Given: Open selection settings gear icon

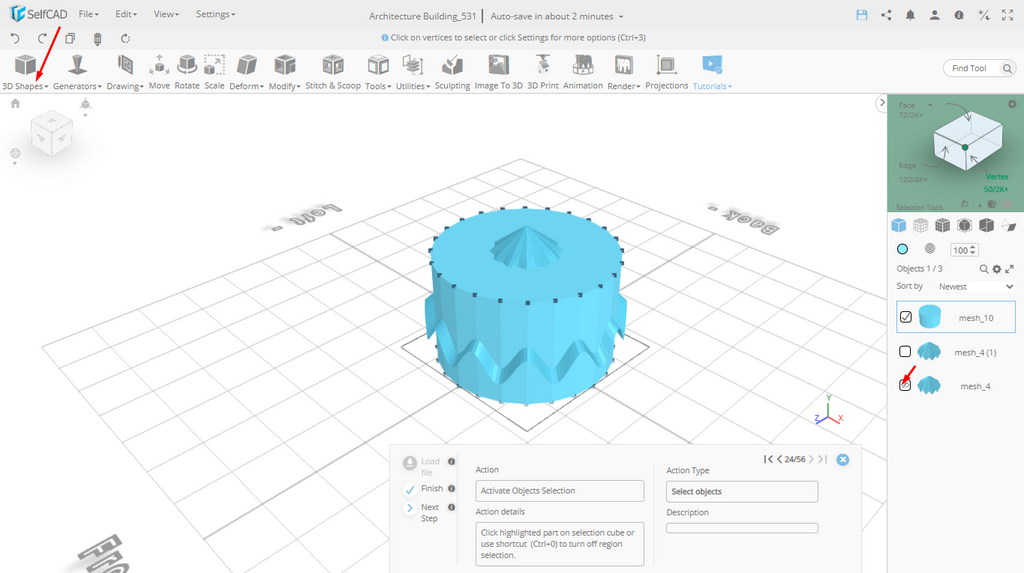Looking at the screenshot, I should pyautogui.click(x=1012, y=104).
